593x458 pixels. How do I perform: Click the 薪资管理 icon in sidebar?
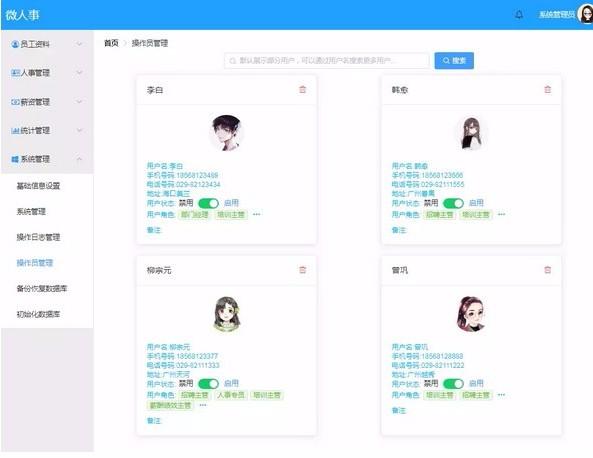pos(15,102)
